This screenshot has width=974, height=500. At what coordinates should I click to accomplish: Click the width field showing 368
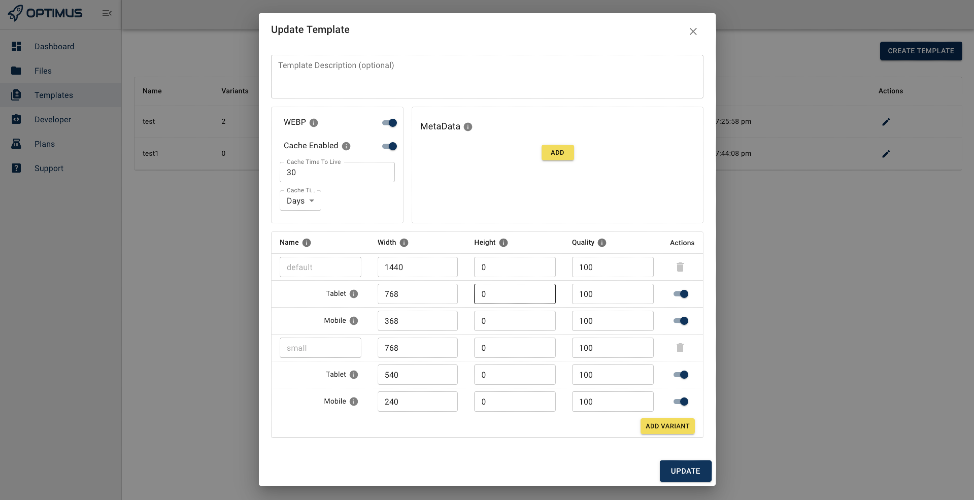point(417,321)
